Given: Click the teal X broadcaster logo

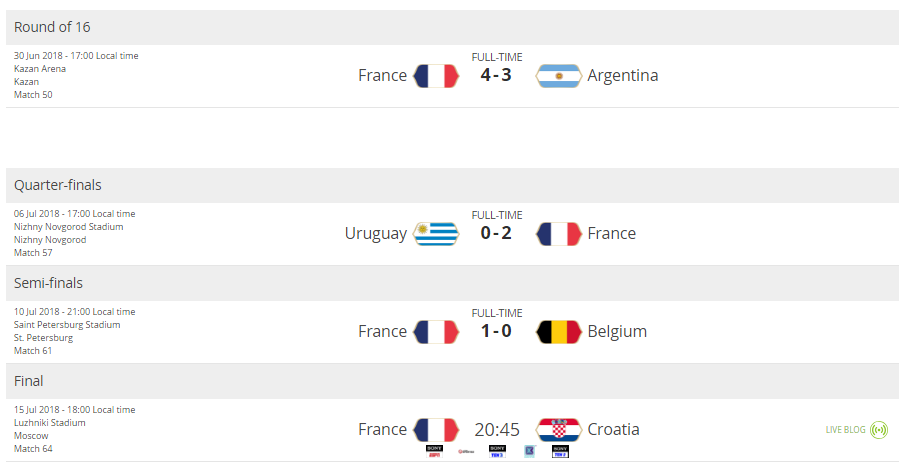Looking at the screenshot, I should [x=529, y=451].
